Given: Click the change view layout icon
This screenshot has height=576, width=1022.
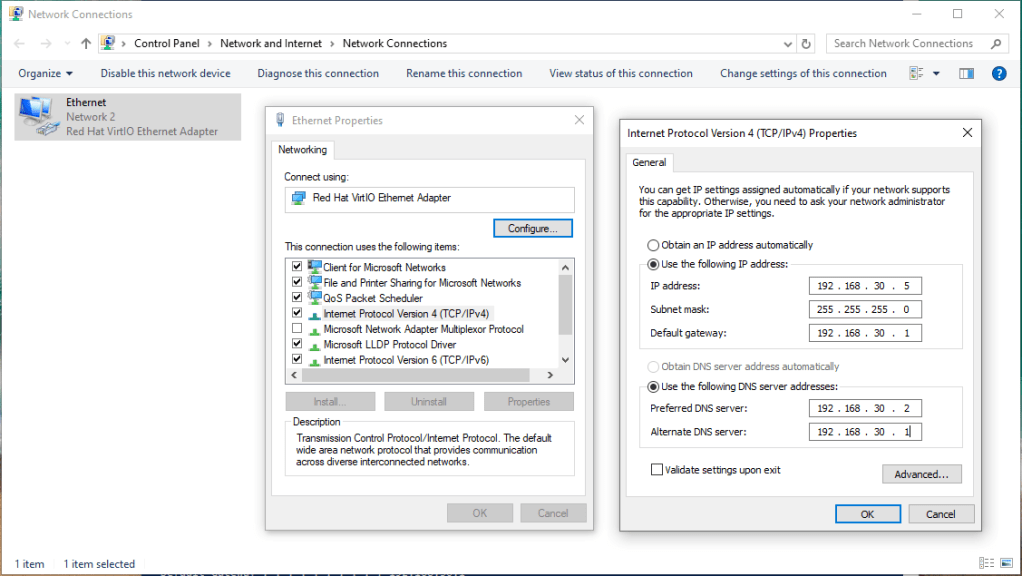Looking at the screenshot, I should coord(916,73).
